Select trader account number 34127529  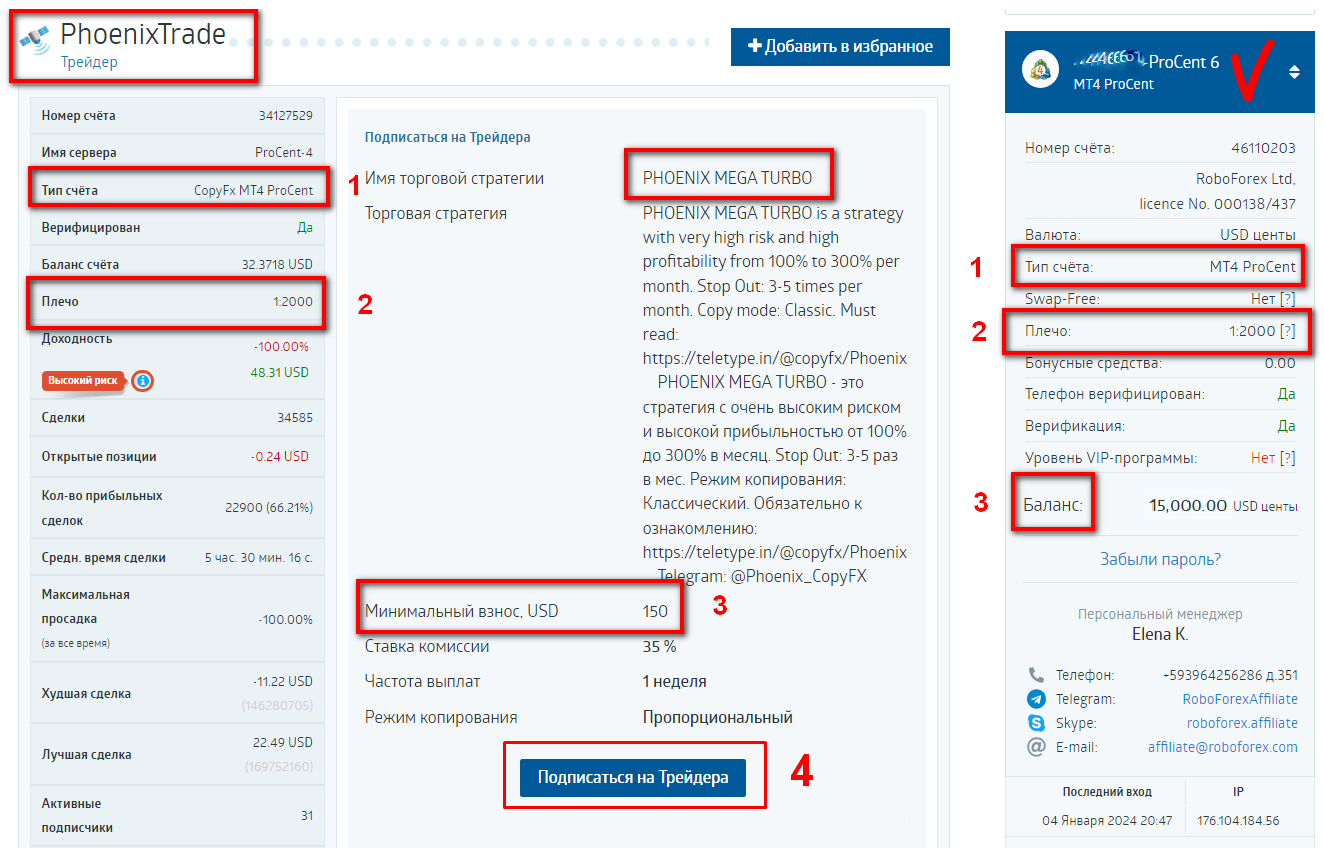click(x=286, y=116)
